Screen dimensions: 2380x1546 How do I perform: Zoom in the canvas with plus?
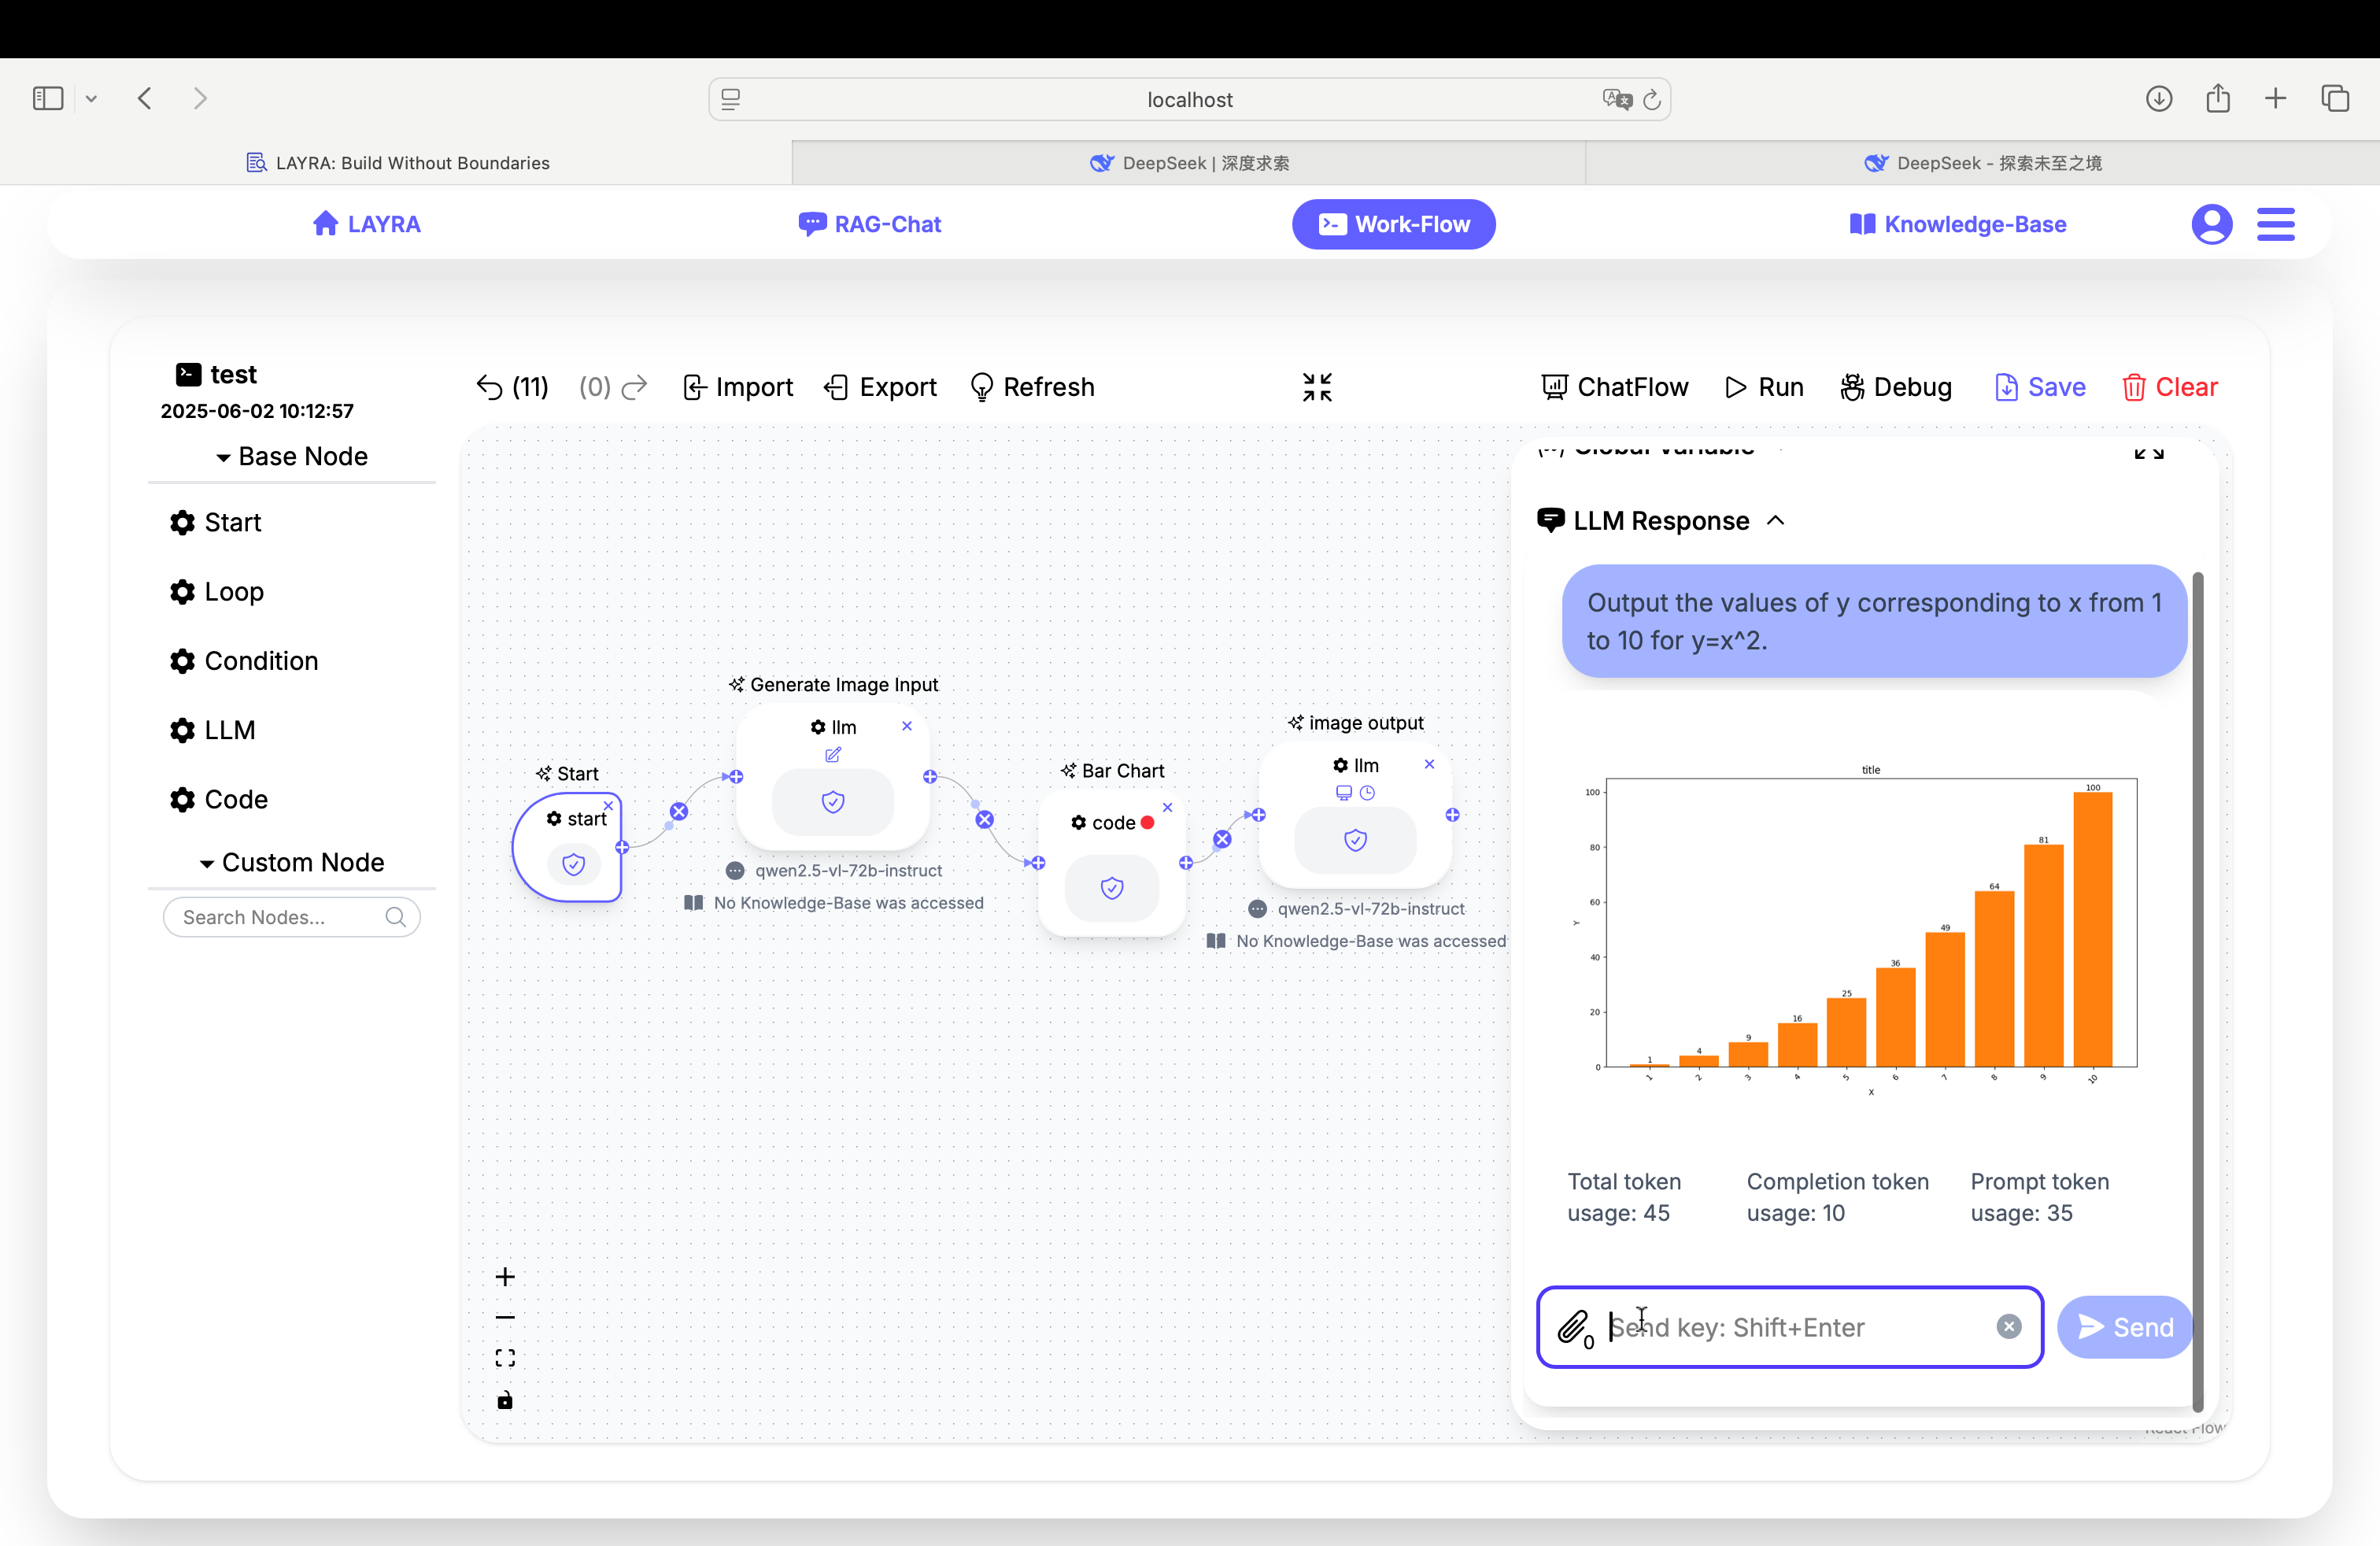(505, 1277)
